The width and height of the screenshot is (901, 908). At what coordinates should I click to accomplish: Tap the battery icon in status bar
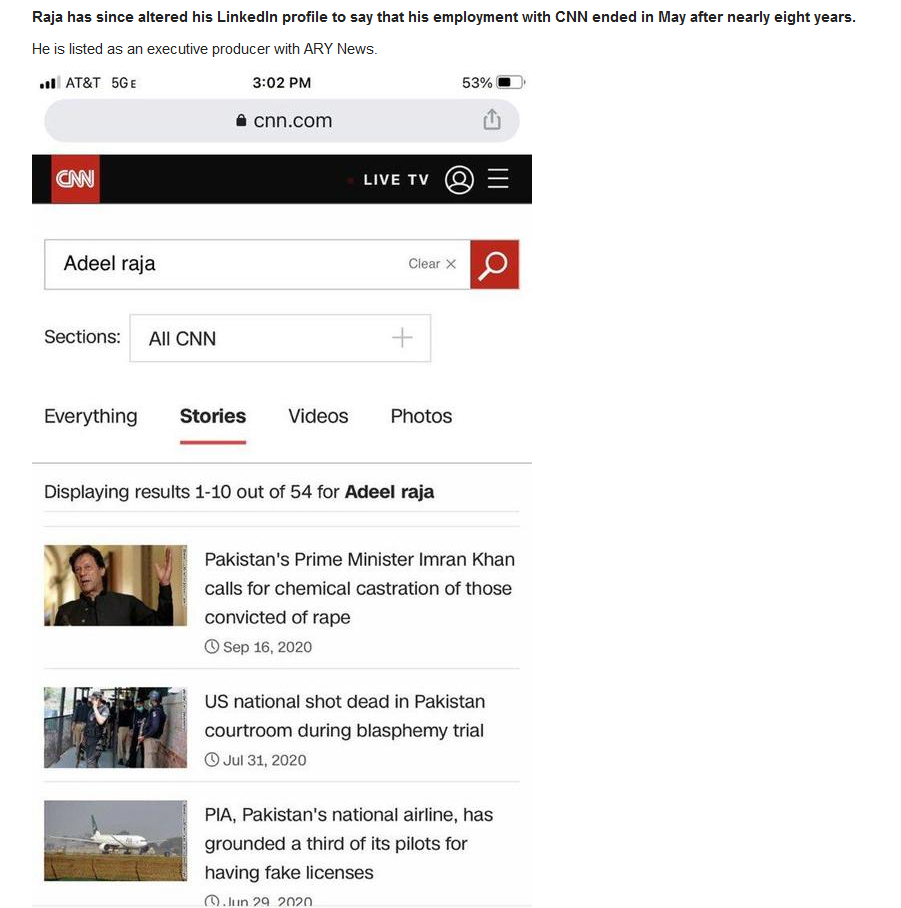click(x=510, y=82)
